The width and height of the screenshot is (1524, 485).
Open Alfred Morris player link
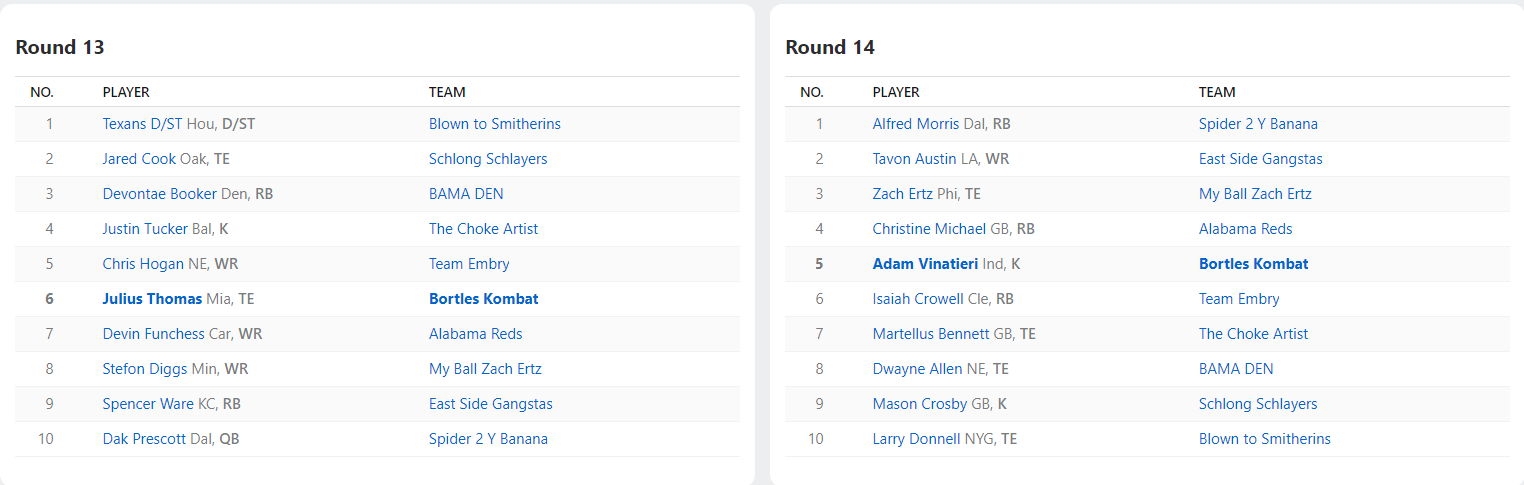(915, 124)
